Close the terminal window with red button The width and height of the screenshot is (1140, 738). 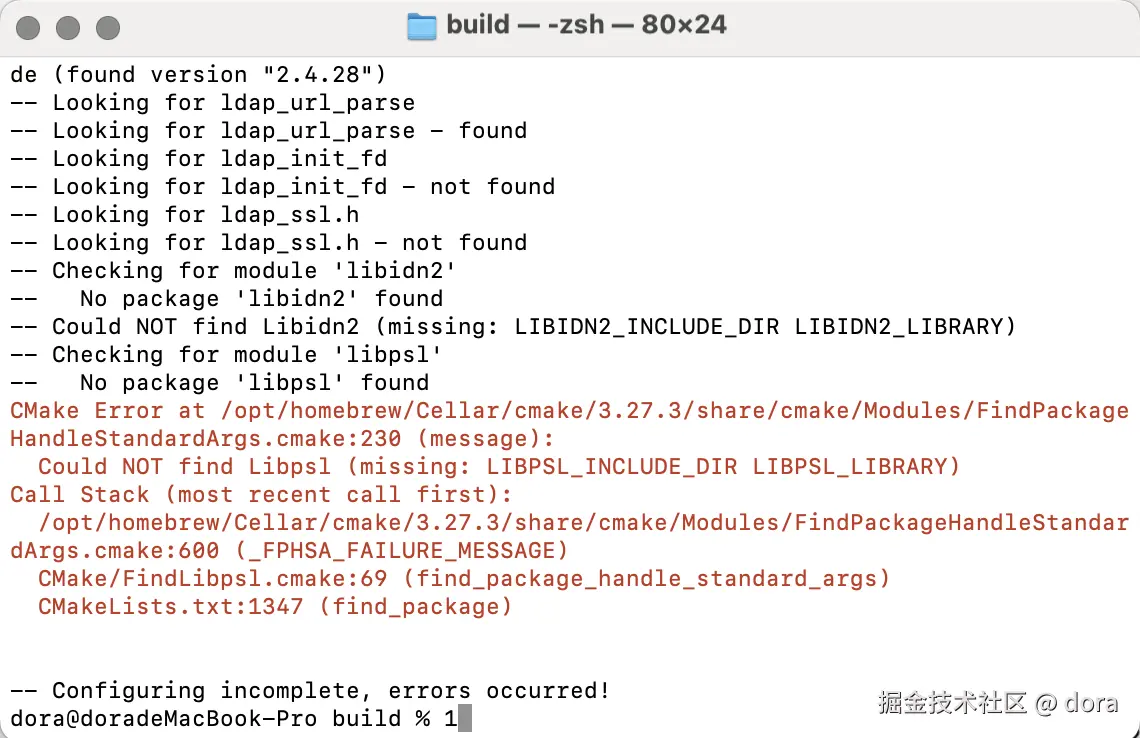tap(29, 27)
